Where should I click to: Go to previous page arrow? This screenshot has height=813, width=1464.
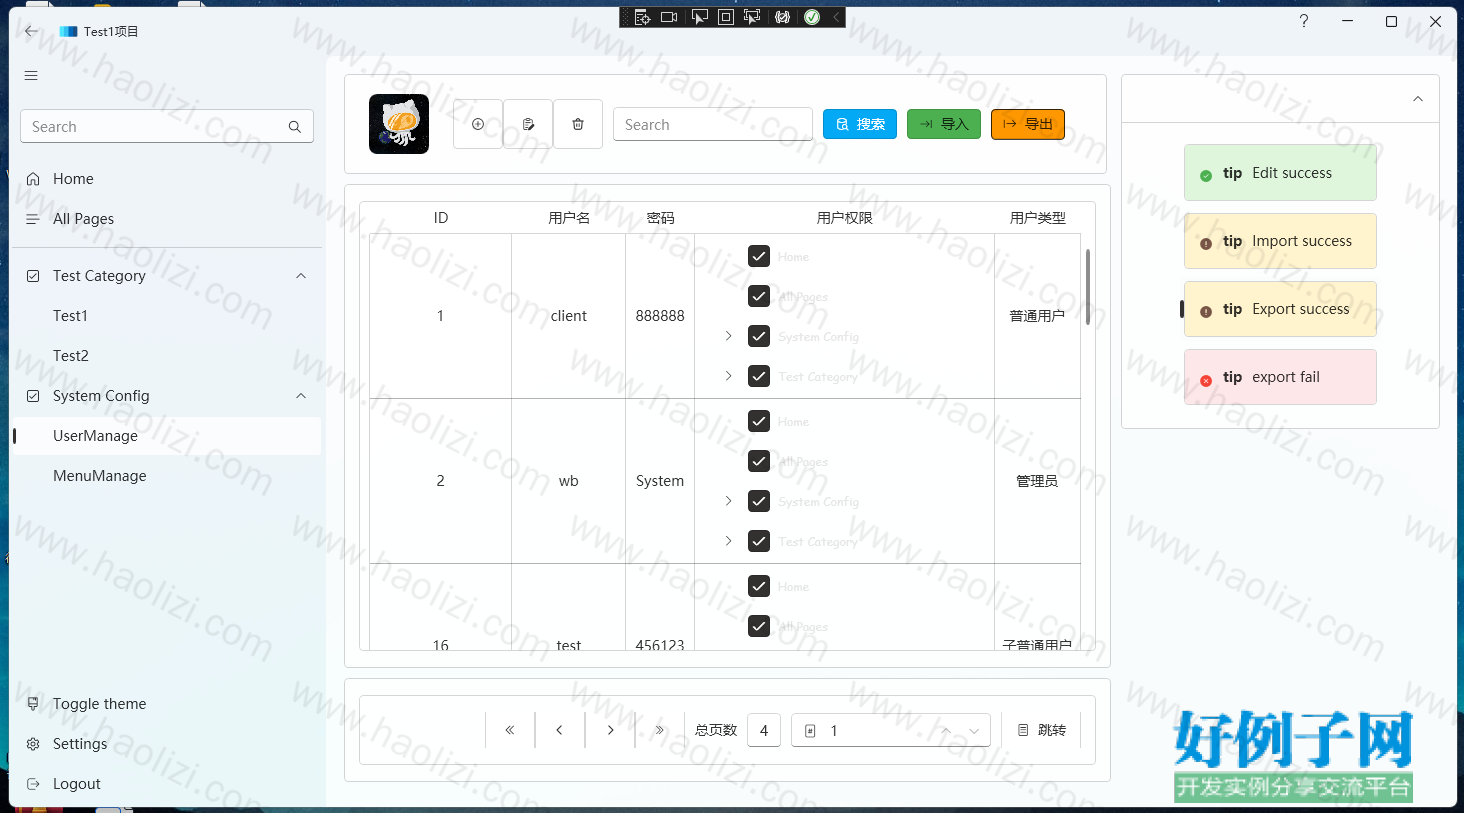[x=560, y=730]
